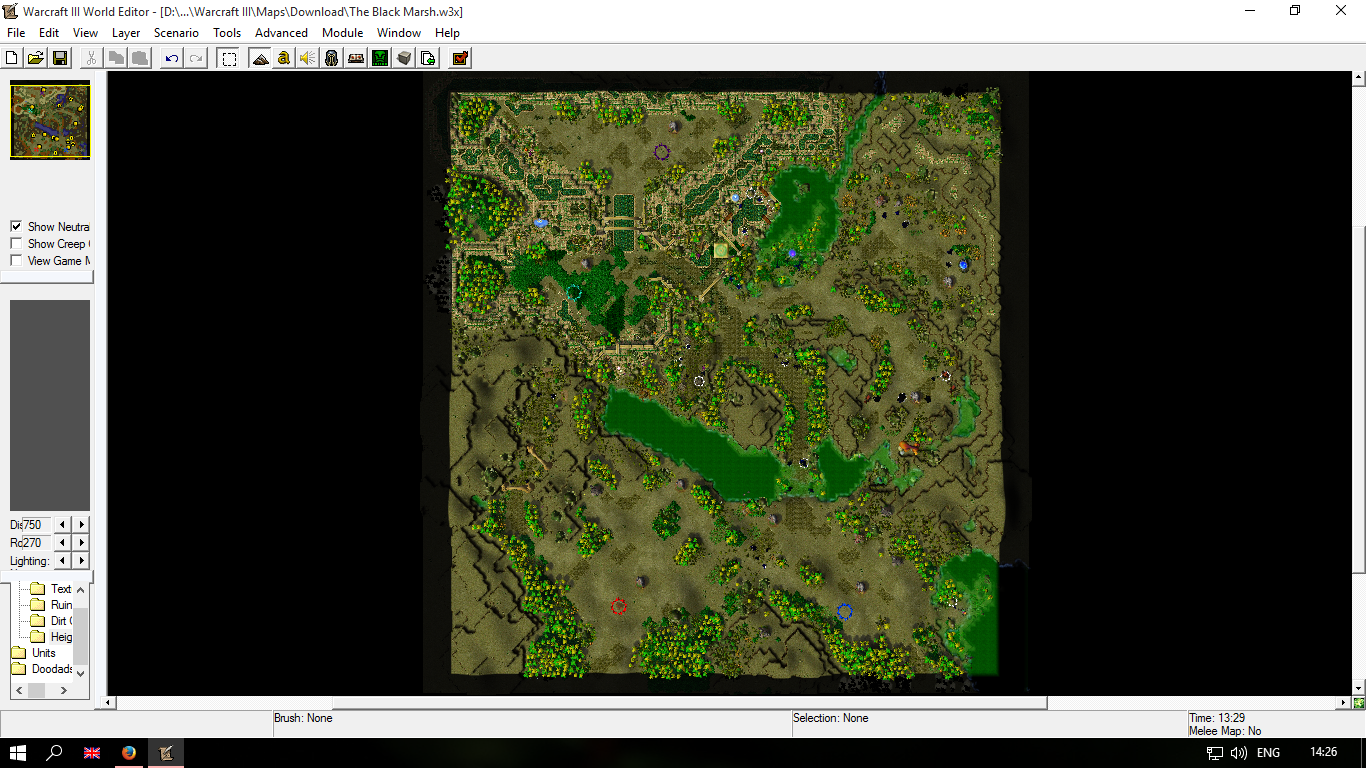This screenshot has width=1366, height=768.
Task: Click Lighting right arrow button
Action: [x=82, y=560]
